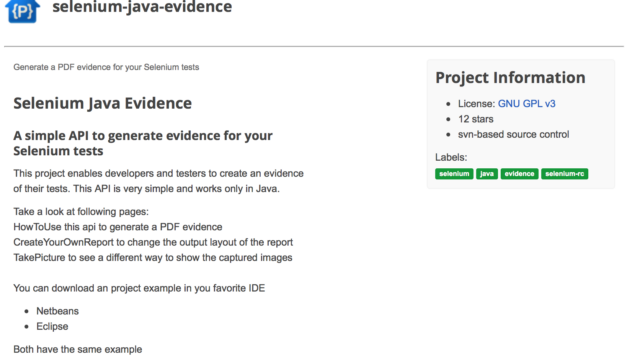Click the selenium-java-evidence project title

point(142,7)
